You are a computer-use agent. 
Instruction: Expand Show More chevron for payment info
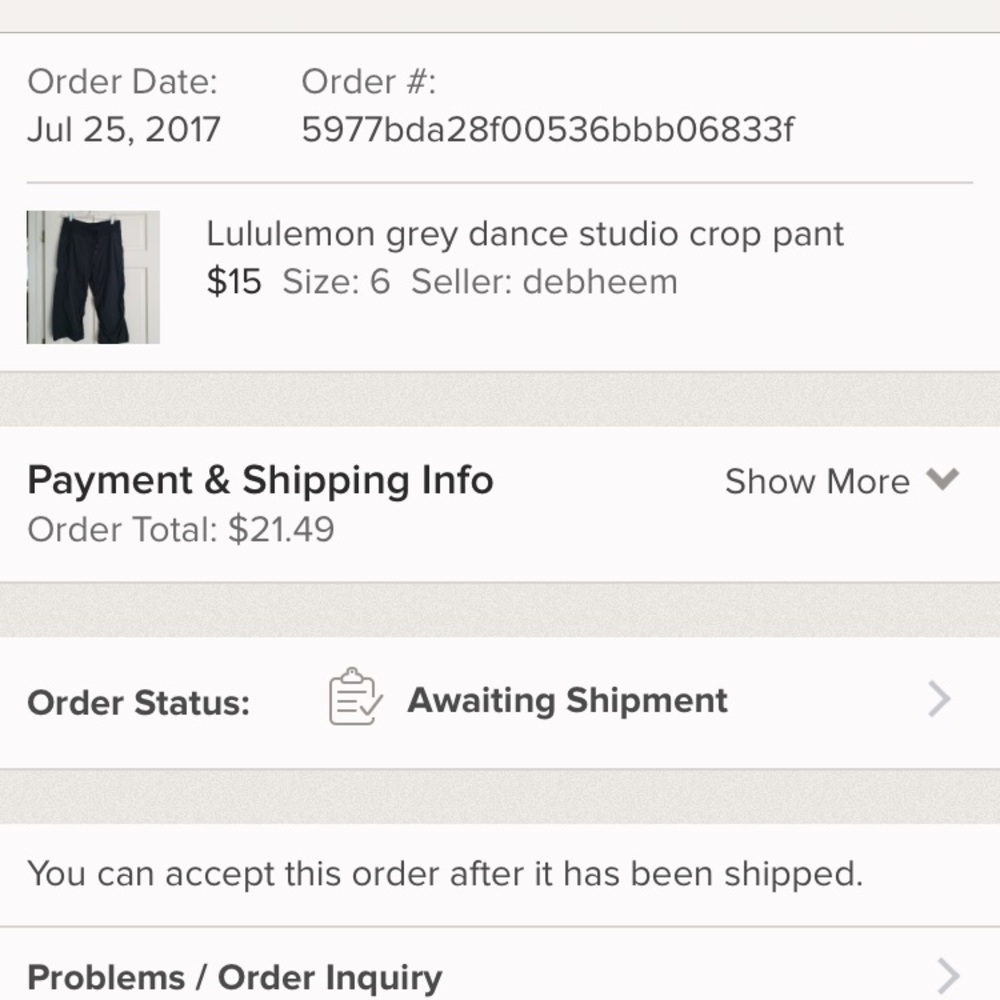tap(942, 480)
